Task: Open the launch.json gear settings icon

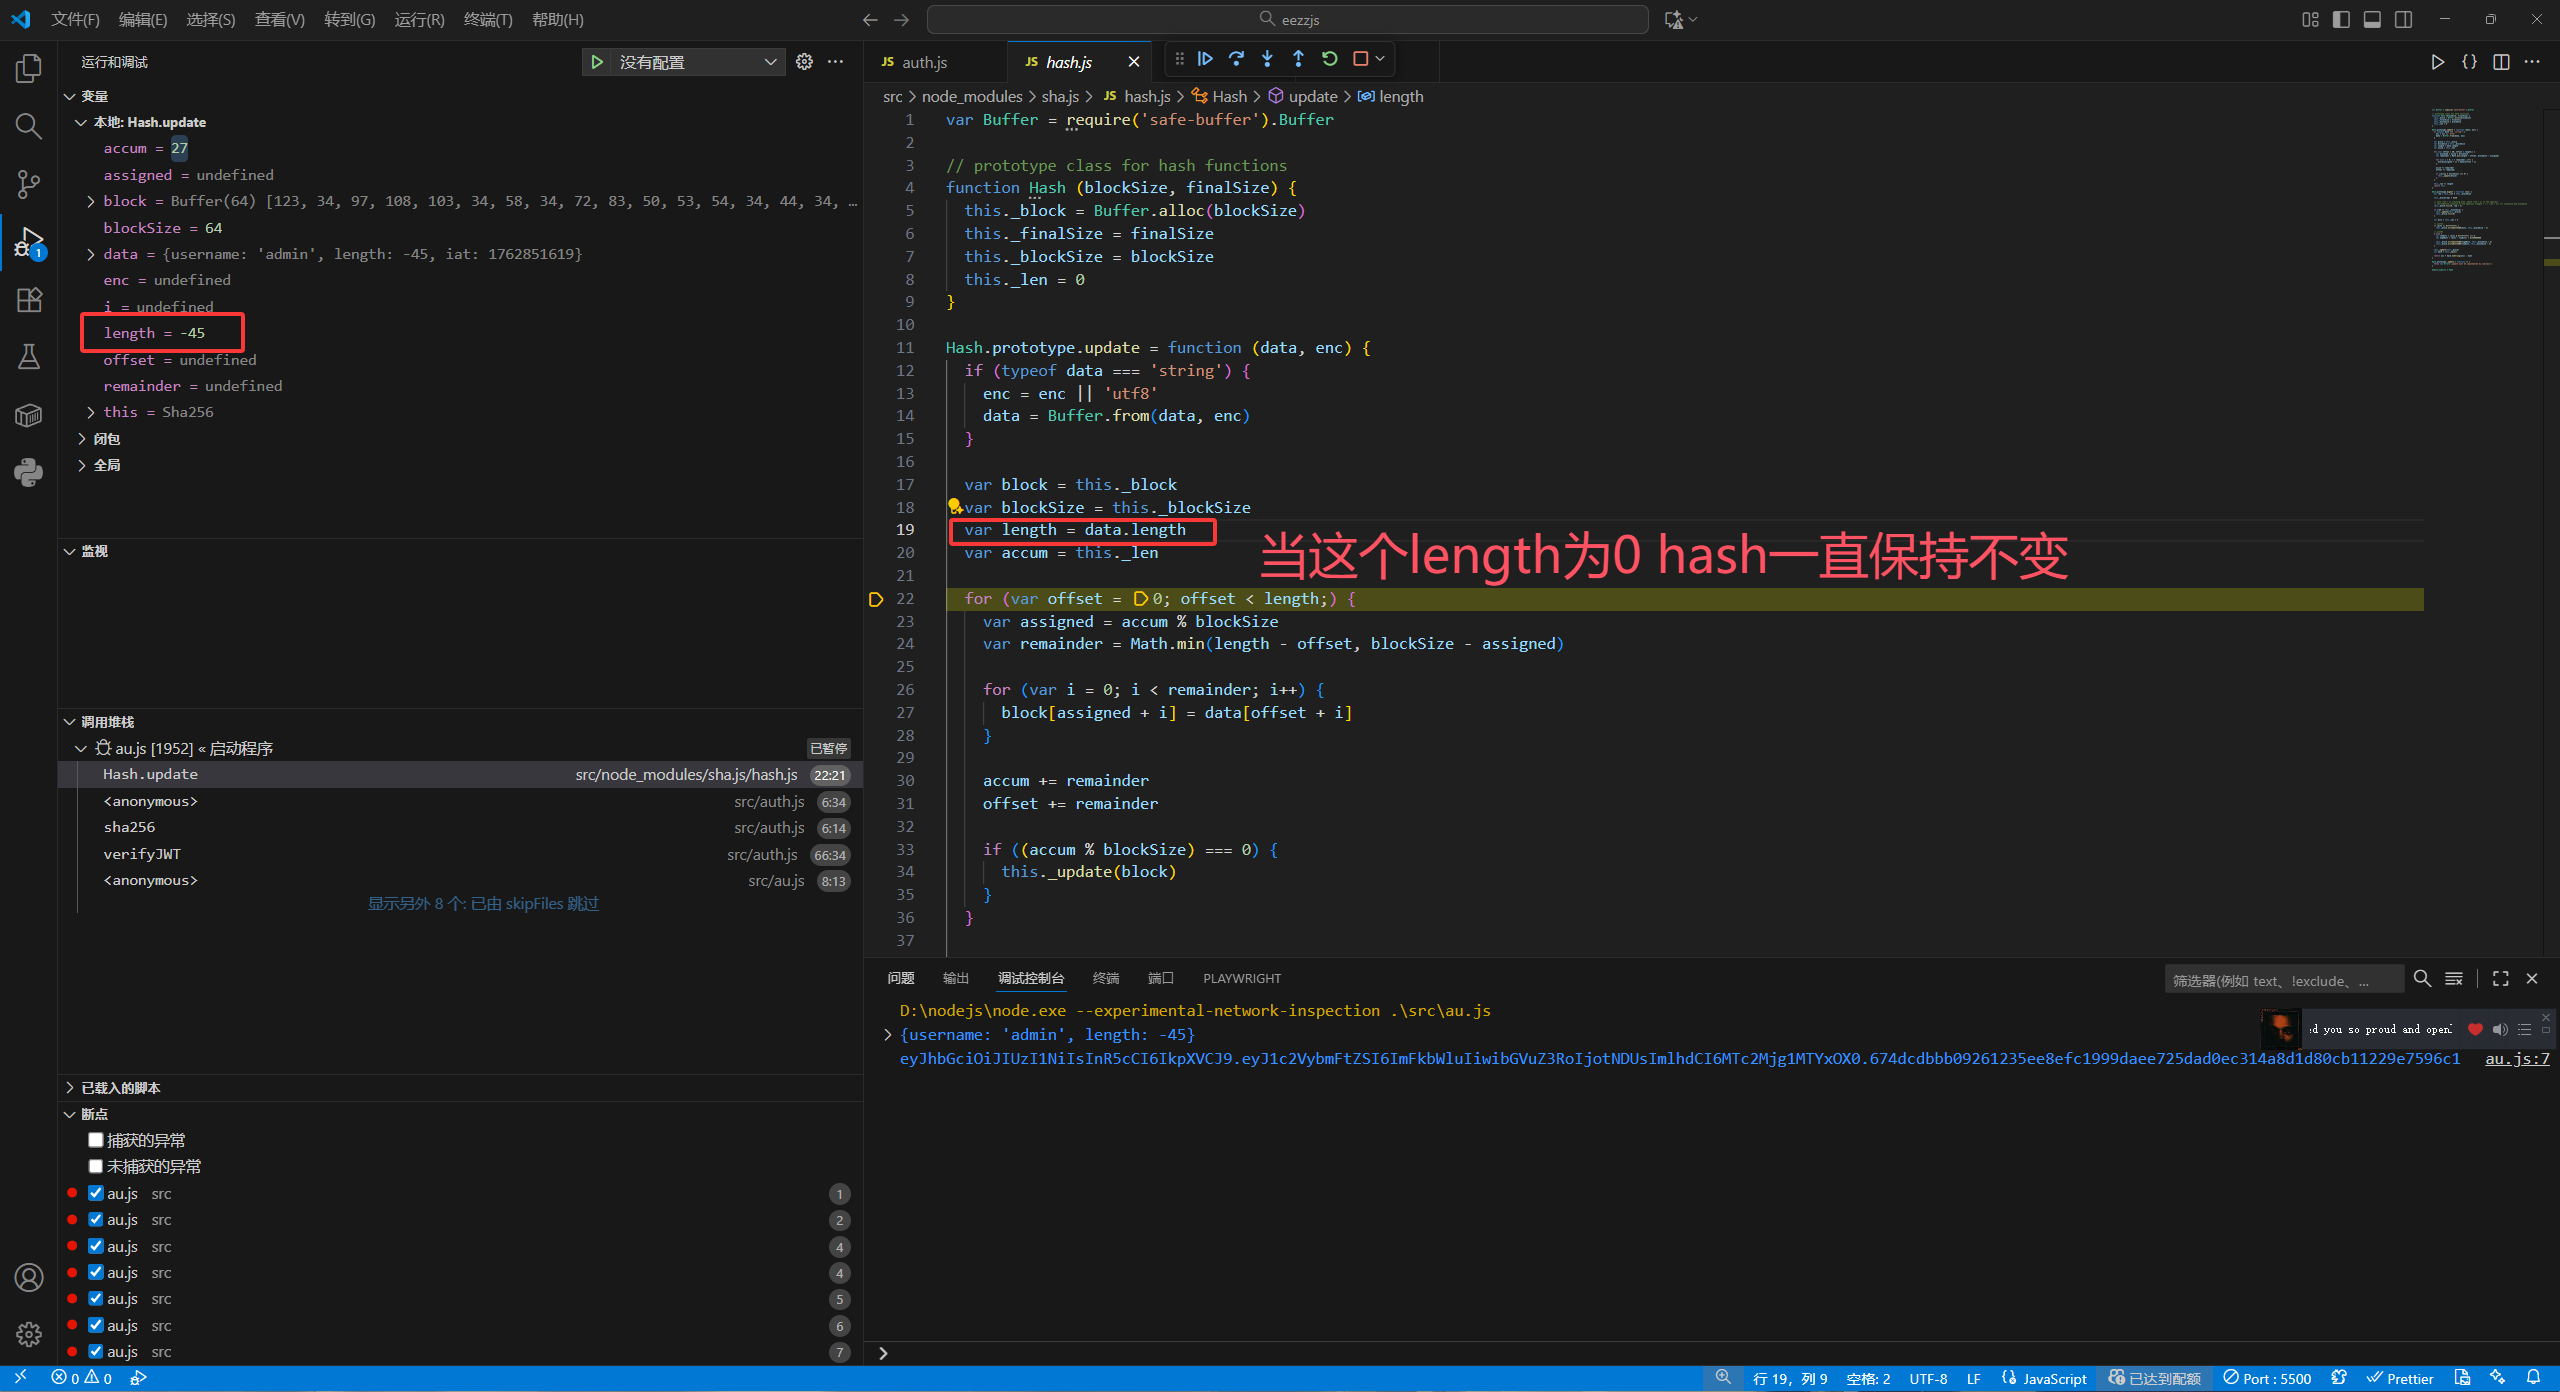Action: click(804, 62)
